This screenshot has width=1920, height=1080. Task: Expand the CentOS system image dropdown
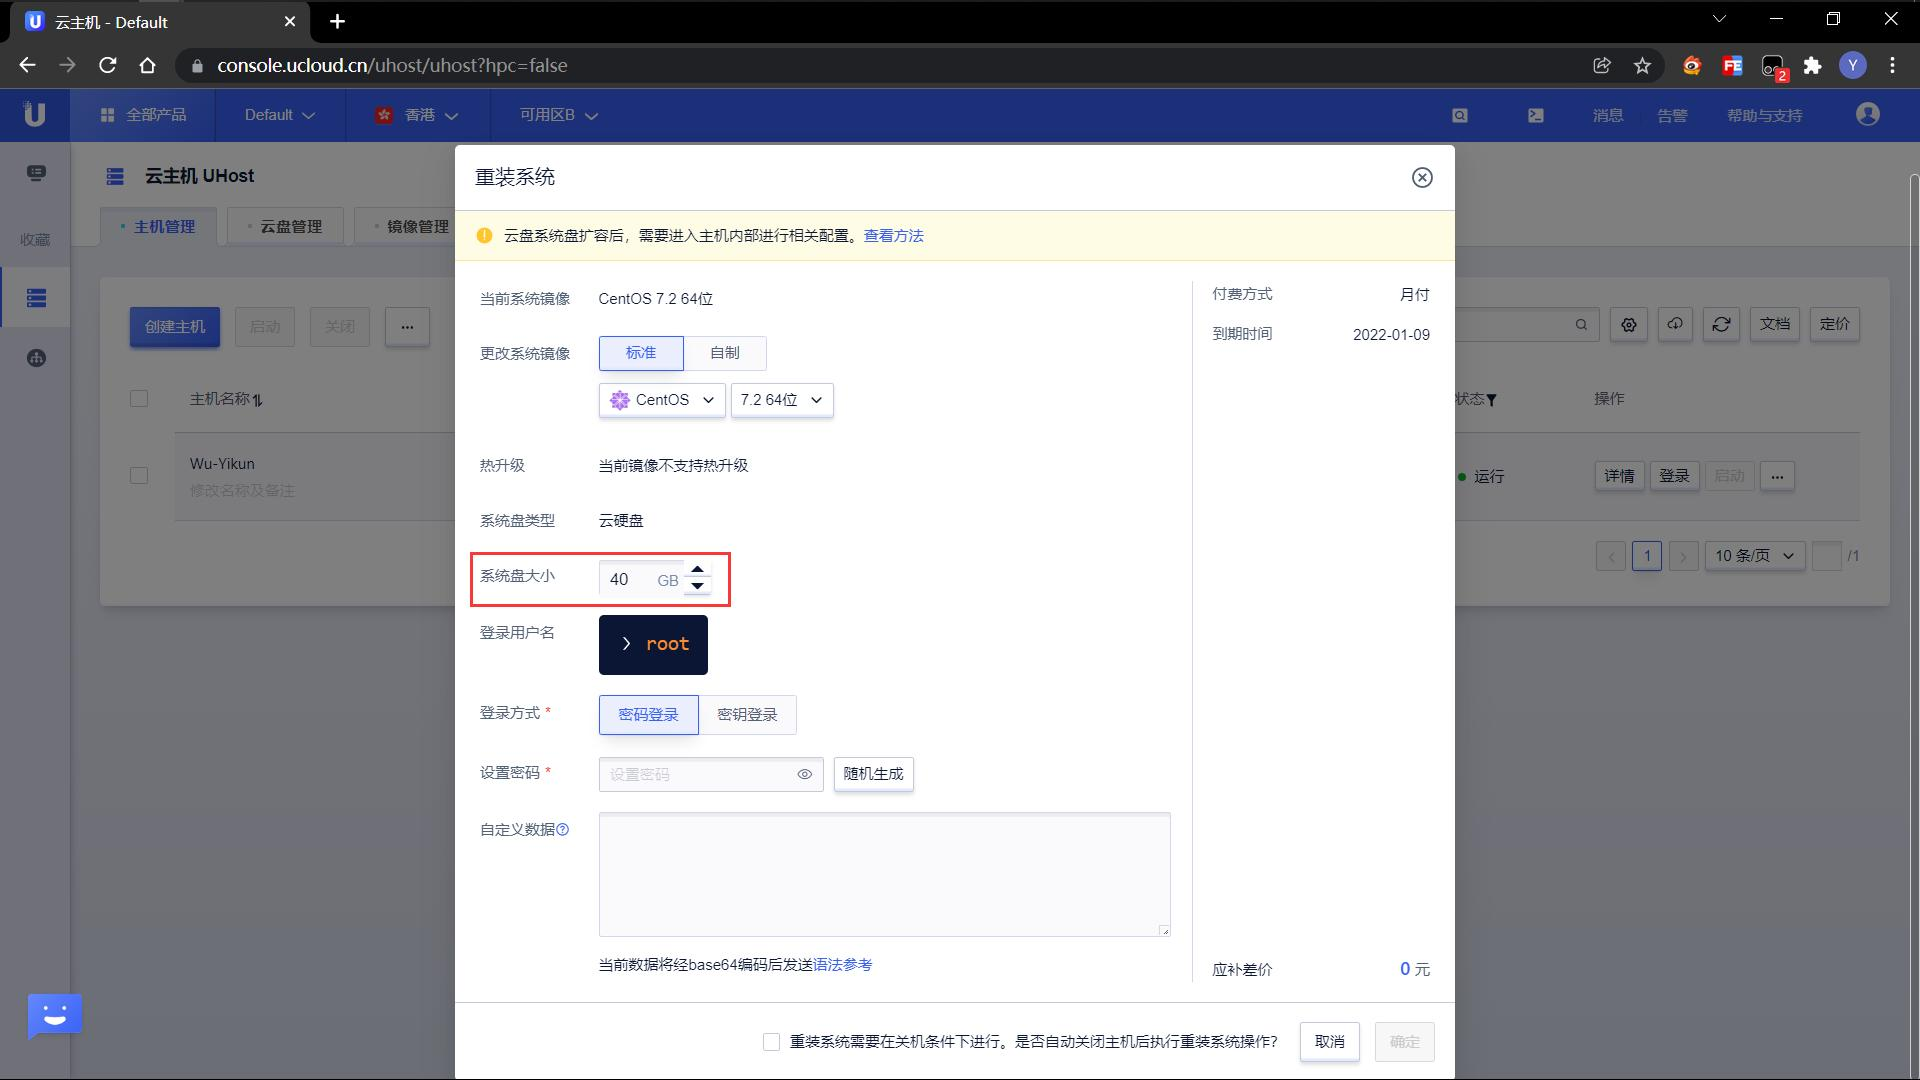(x=661, y=400)
